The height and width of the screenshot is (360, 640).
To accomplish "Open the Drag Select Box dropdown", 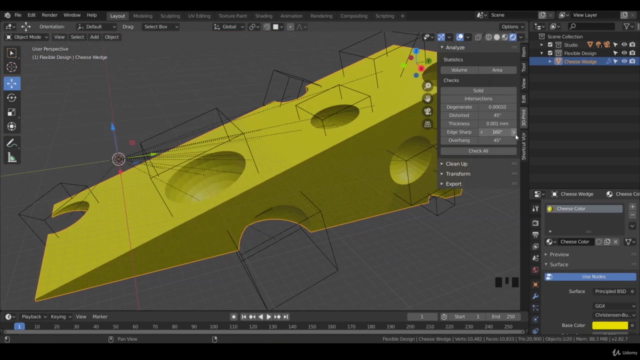I will pyautogui.click(x=161, y=27).
